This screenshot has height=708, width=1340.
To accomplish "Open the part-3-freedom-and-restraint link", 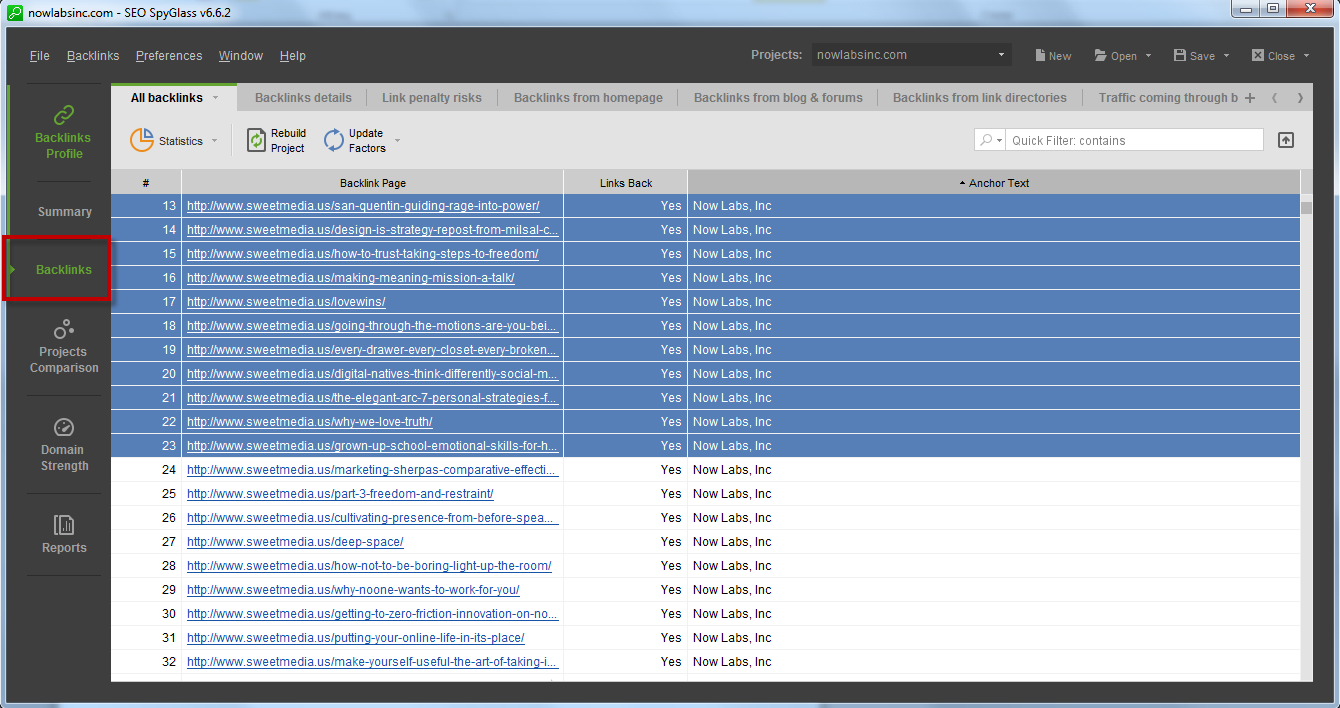I will tap(340, 494).
